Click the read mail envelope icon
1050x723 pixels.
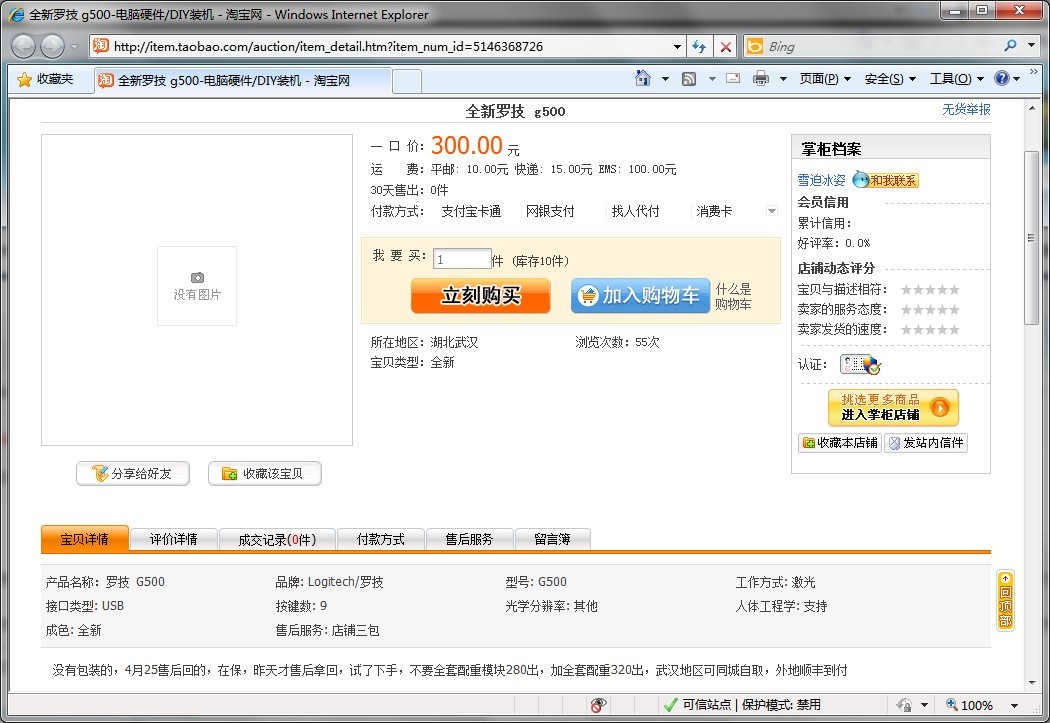tap(733, 79)
